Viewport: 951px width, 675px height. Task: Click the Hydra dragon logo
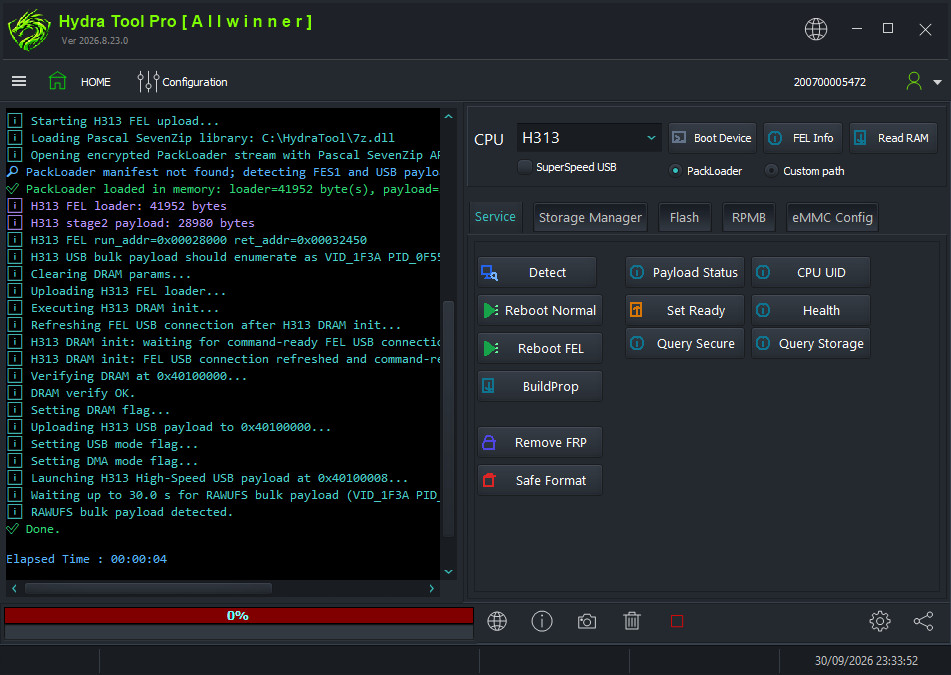[29, 30]
